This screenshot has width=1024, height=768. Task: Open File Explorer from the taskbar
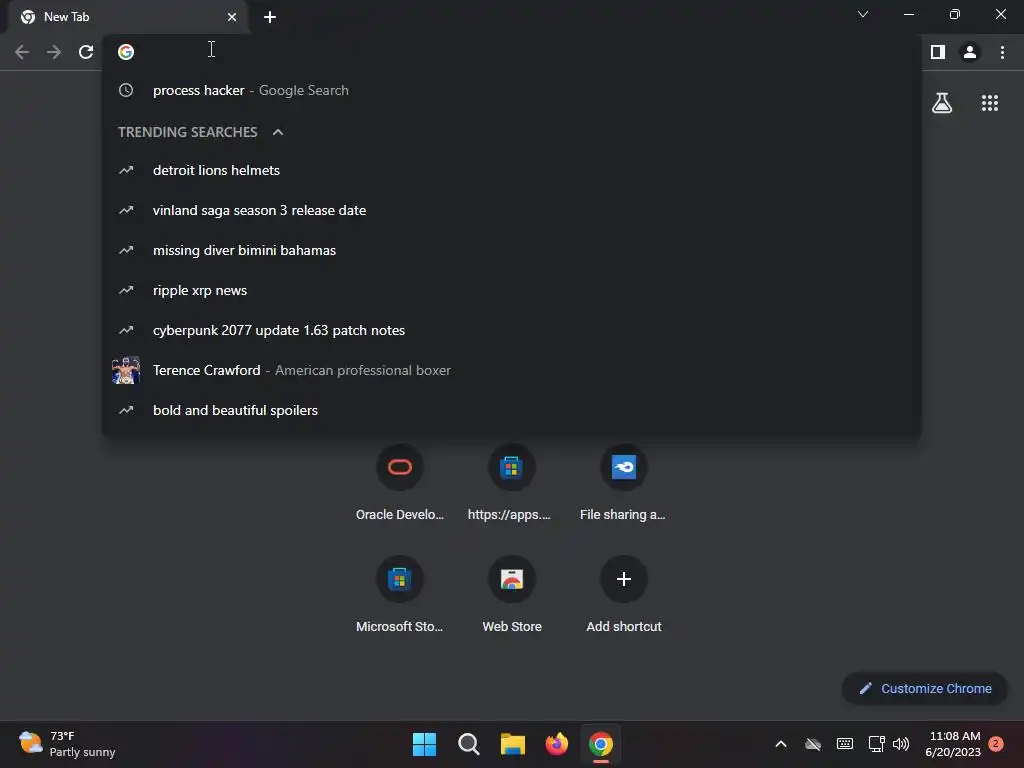pos(513,744)
